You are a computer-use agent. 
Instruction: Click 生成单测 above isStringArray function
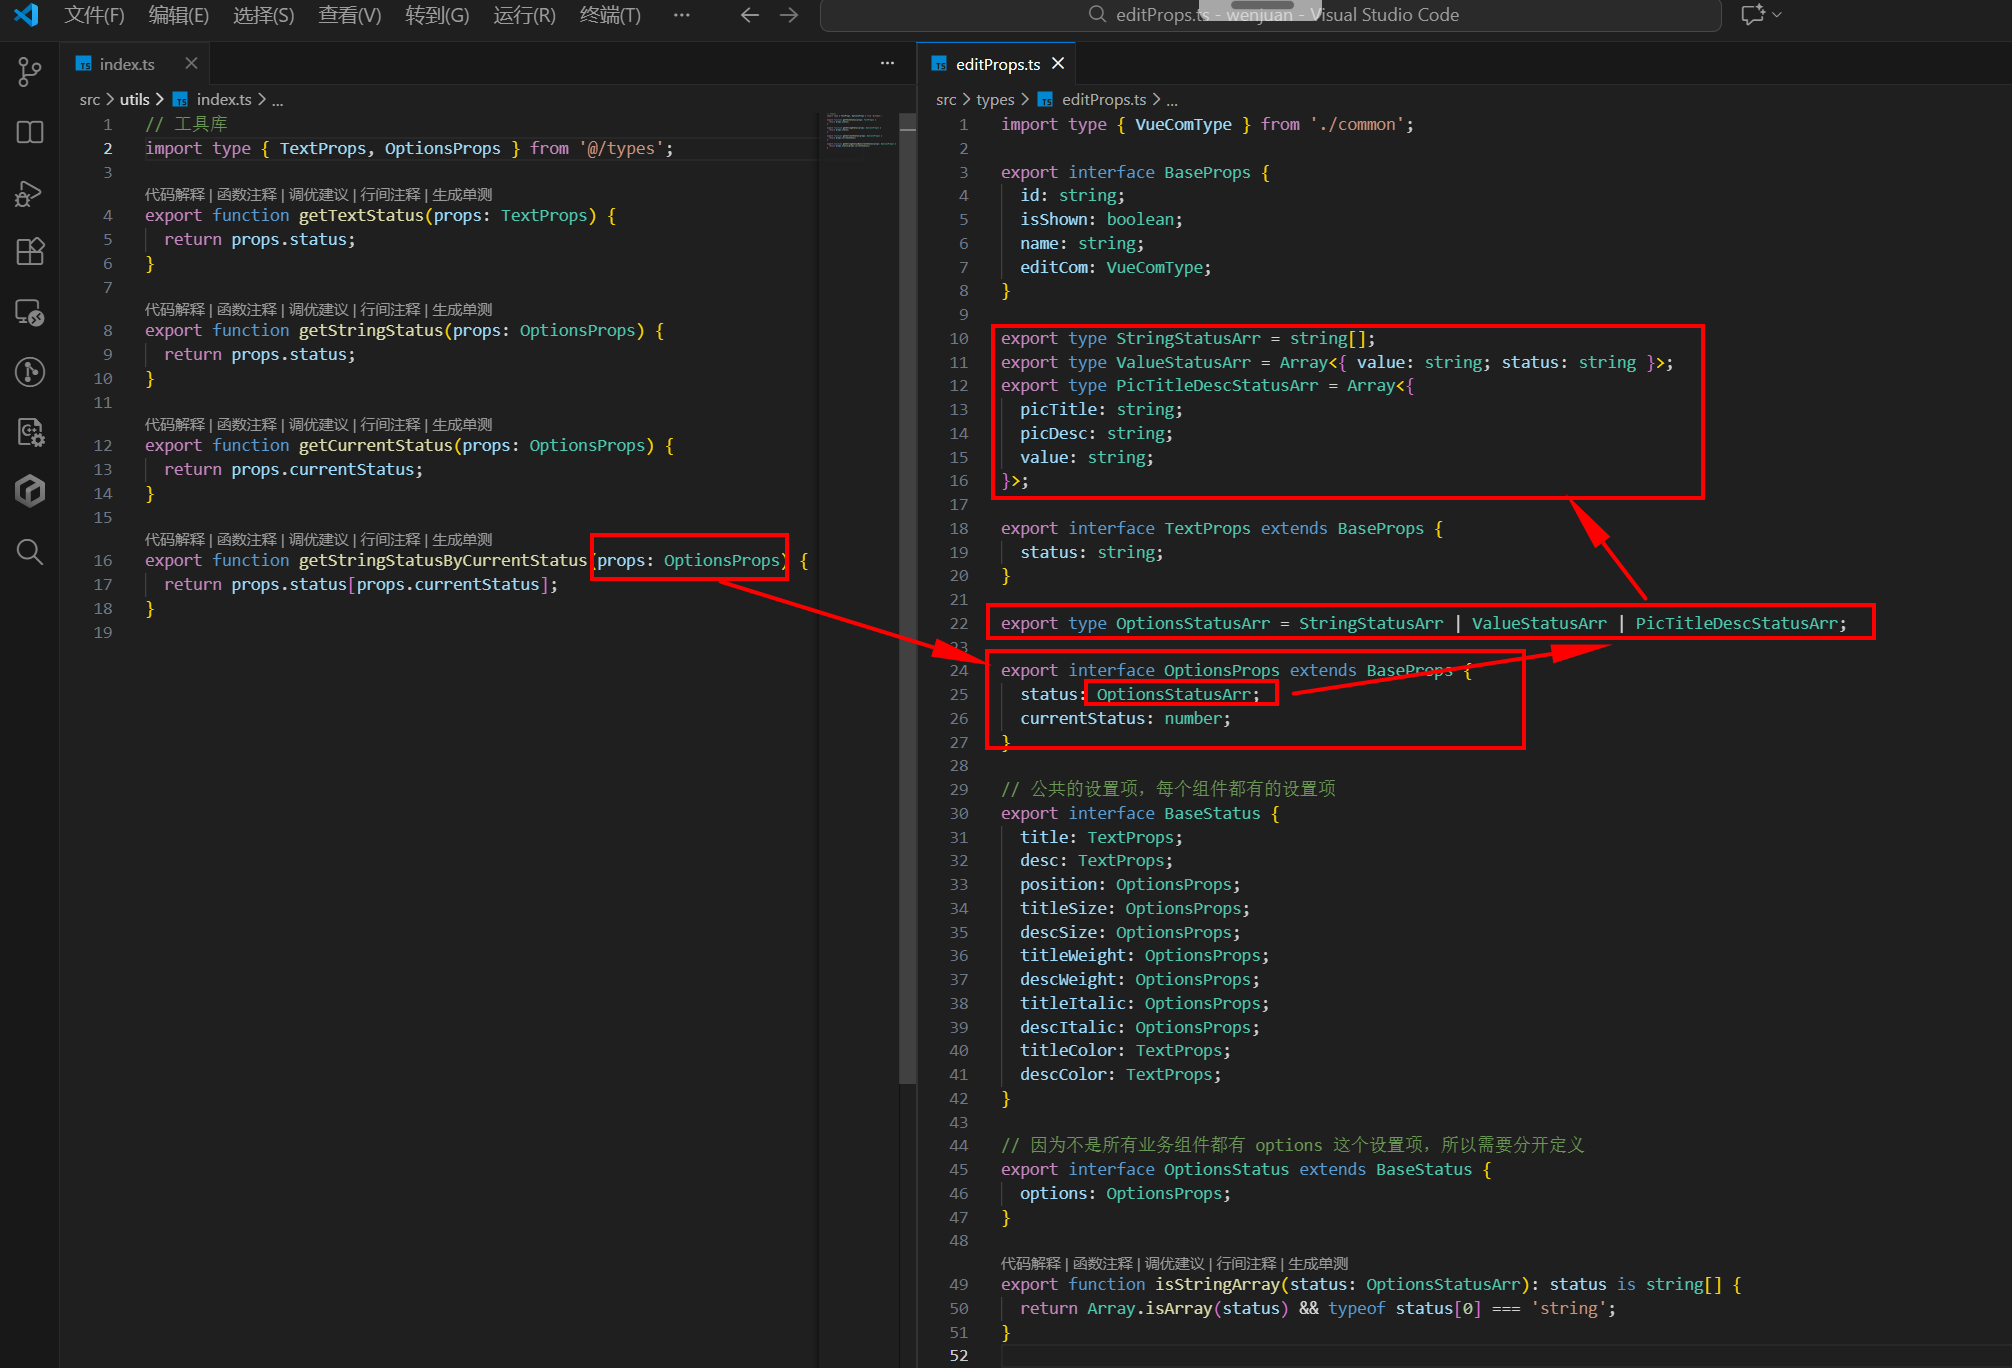pyautogui.click(x=1318, y=1264)
